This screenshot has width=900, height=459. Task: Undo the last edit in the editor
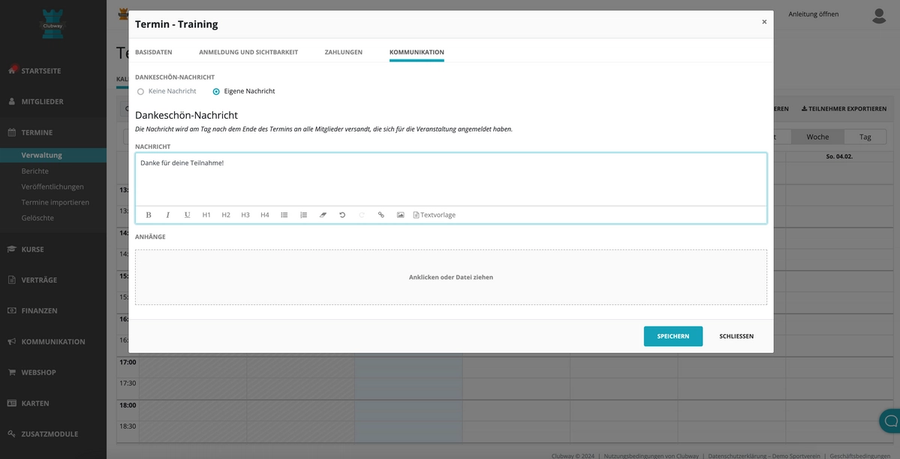click(x=342, y=215)
